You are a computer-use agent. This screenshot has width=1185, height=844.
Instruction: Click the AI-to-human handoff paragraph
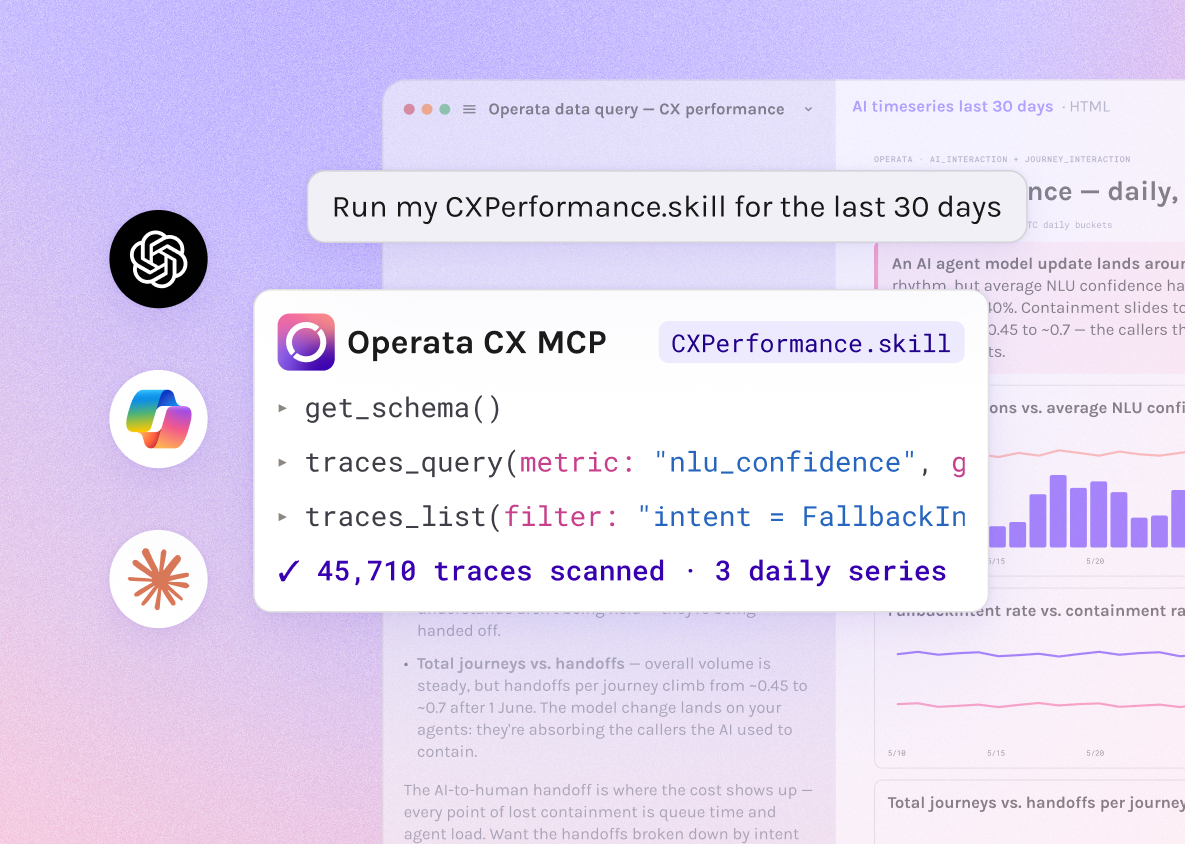608,812
